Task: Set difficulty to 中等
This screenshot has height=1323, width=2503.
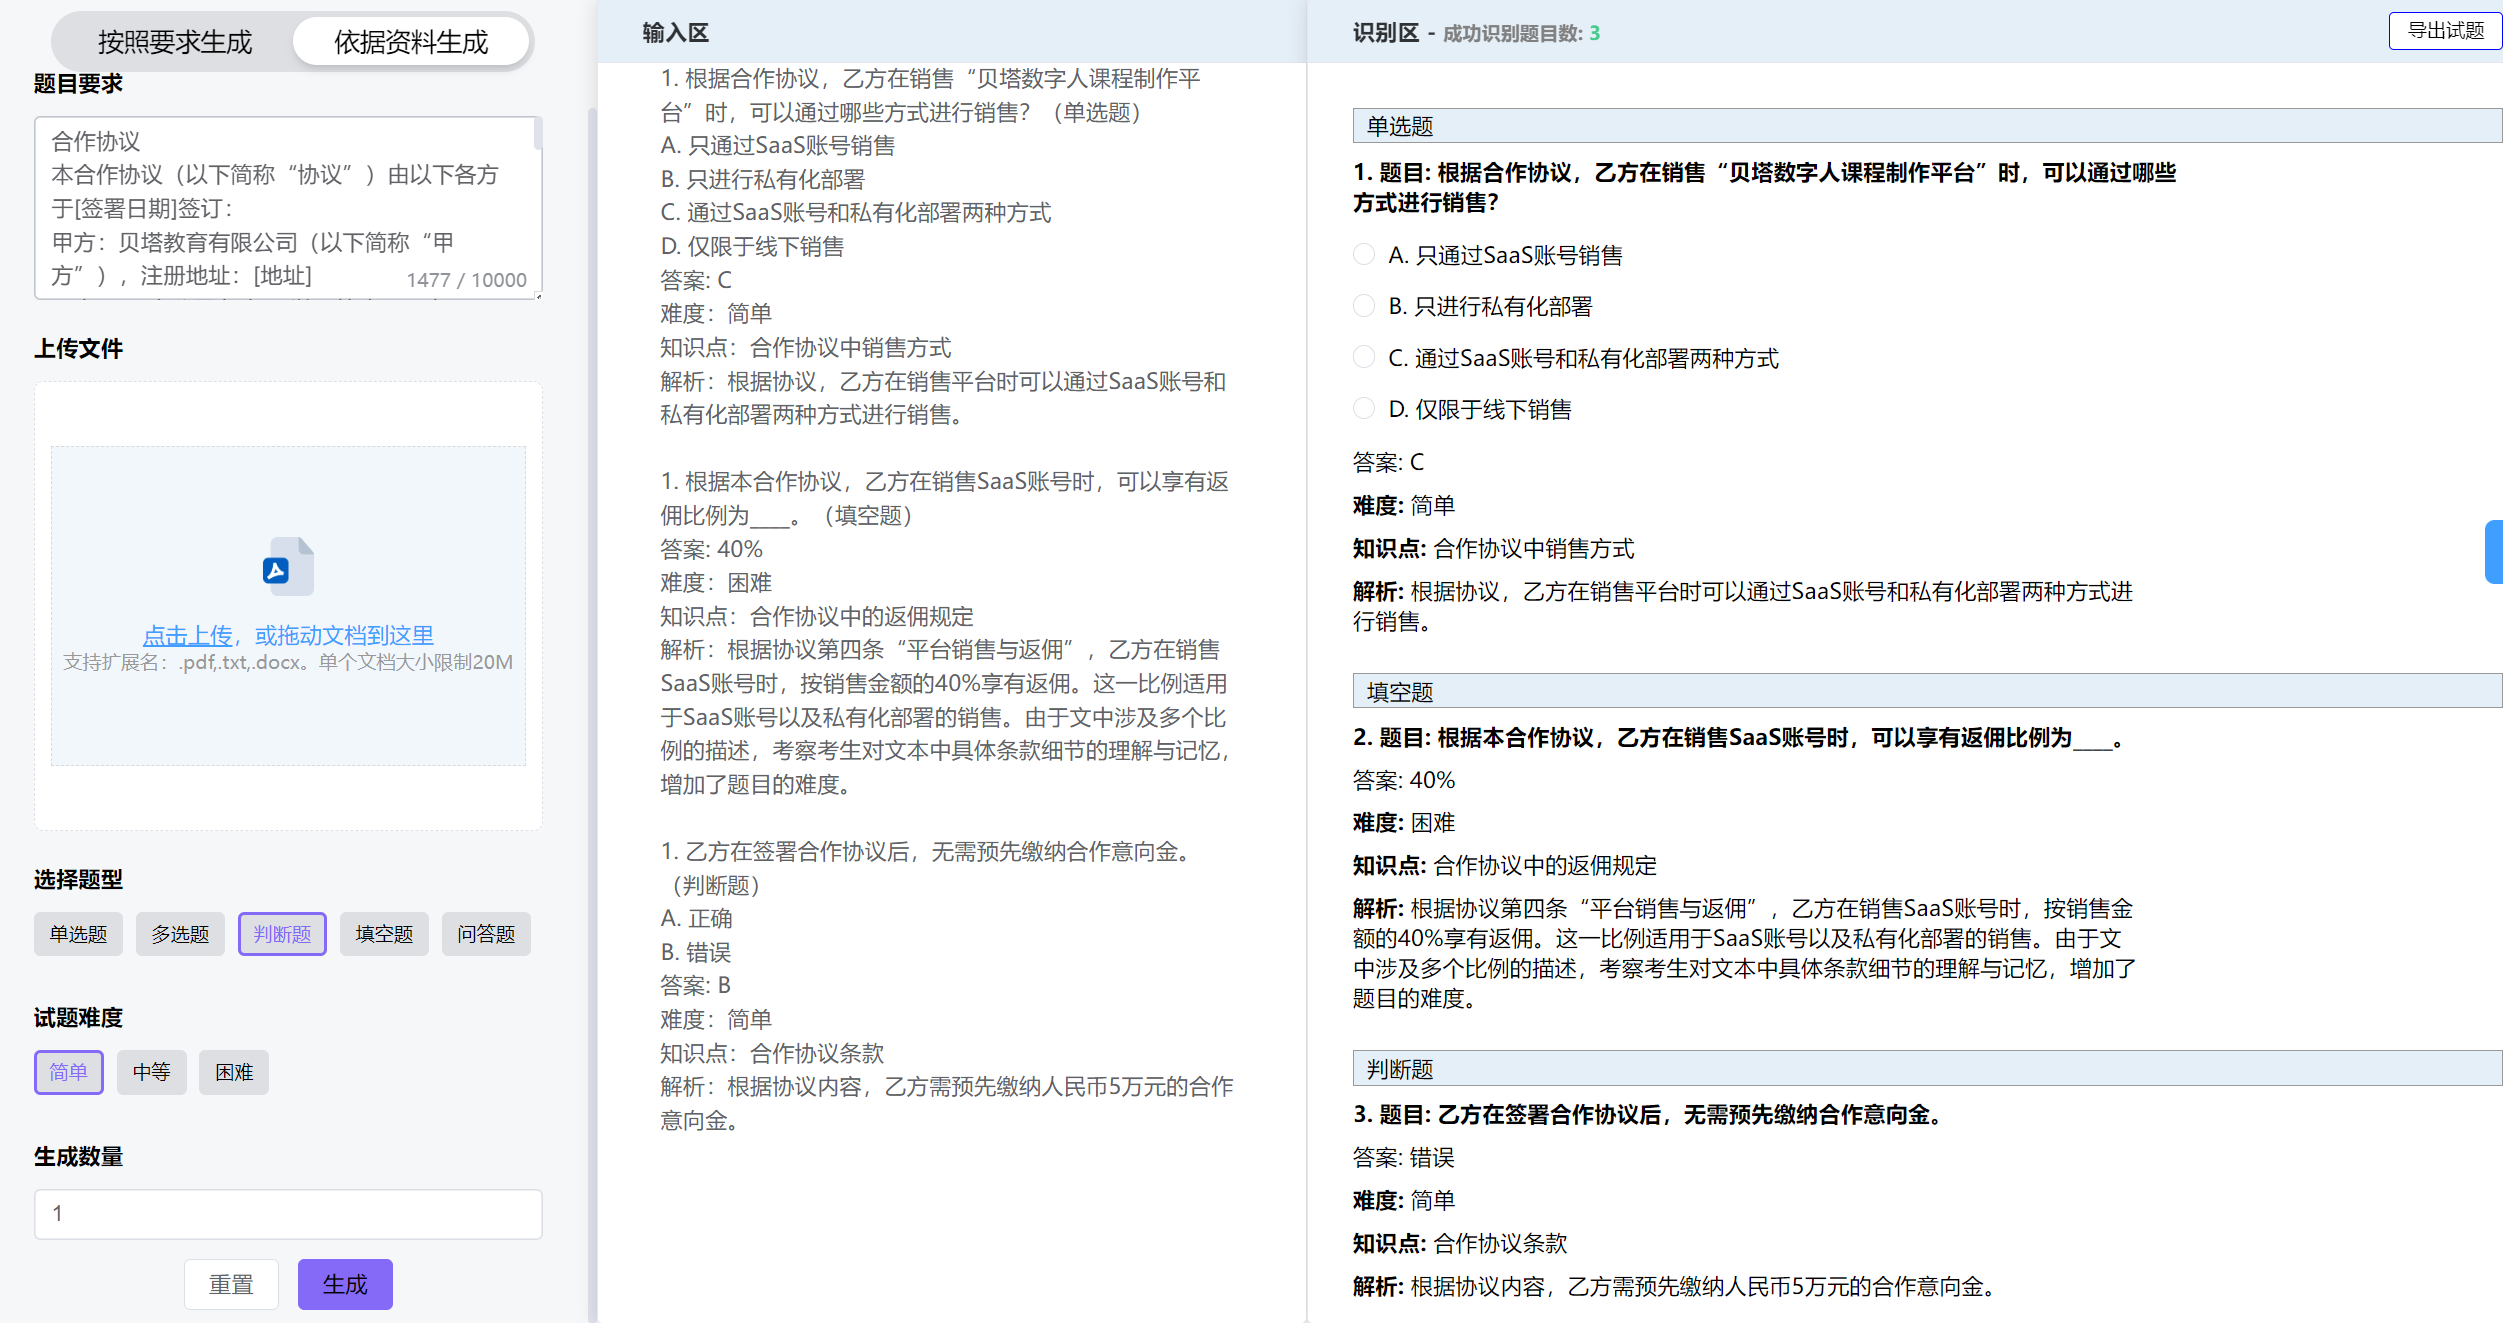Action: 151,1072
